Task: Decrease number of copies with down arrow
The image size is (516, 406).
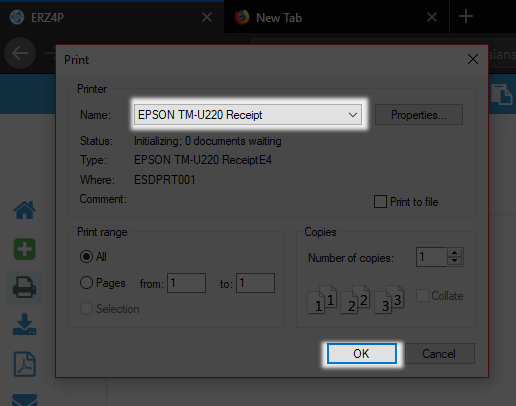Action: 455,261
